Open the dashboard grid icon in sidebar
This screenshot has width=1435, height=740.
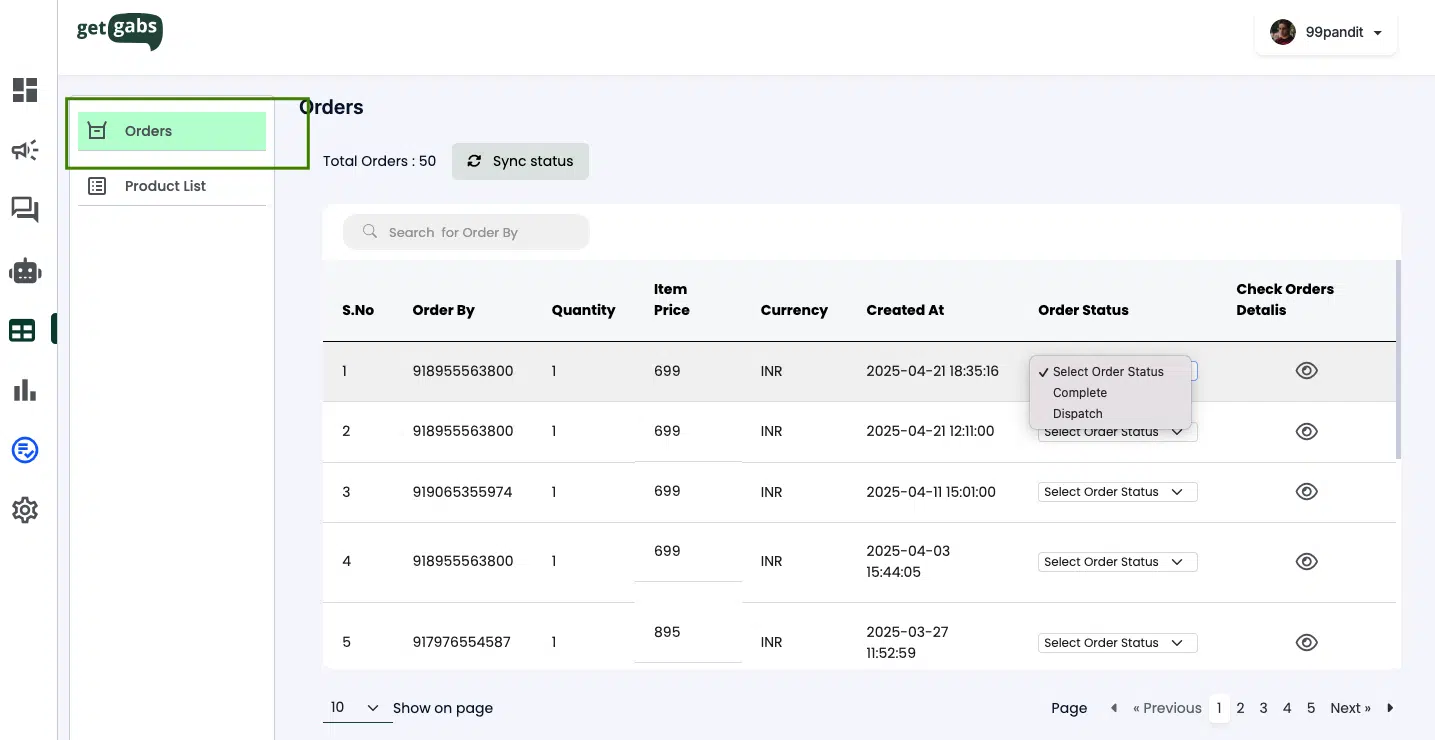(25, 90)
